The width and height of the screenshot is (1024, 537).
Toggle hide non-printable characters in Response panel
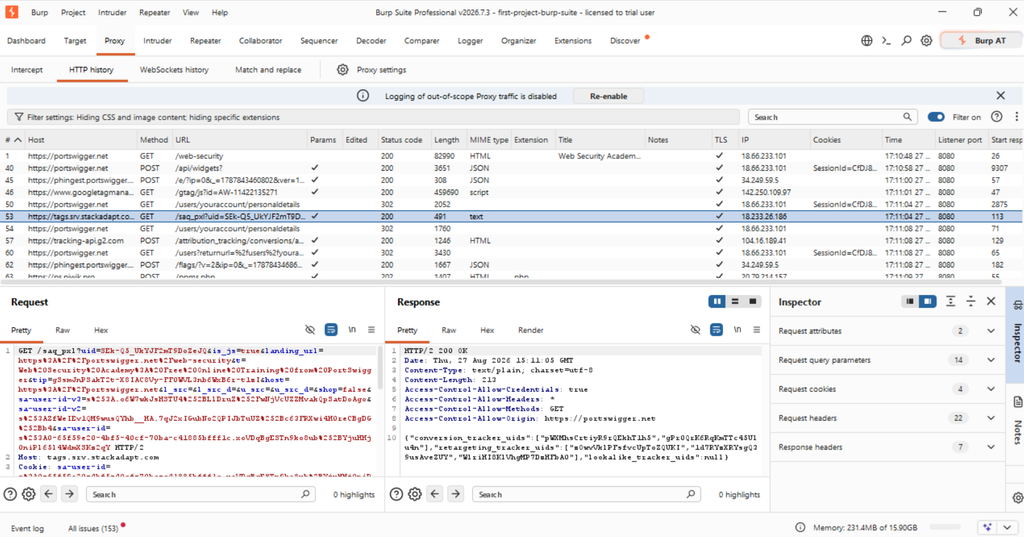(x=696, y=330)
